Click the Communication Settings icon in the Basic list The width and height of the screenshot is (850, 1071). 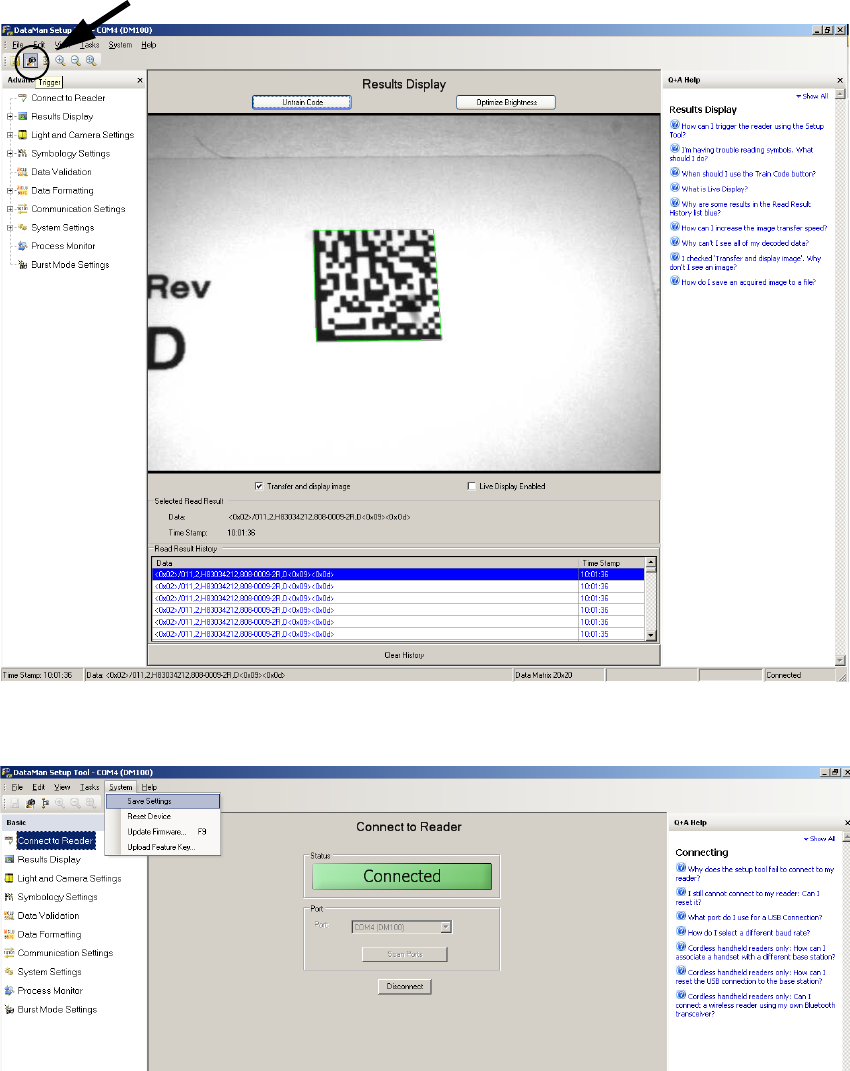pos(9,953)
